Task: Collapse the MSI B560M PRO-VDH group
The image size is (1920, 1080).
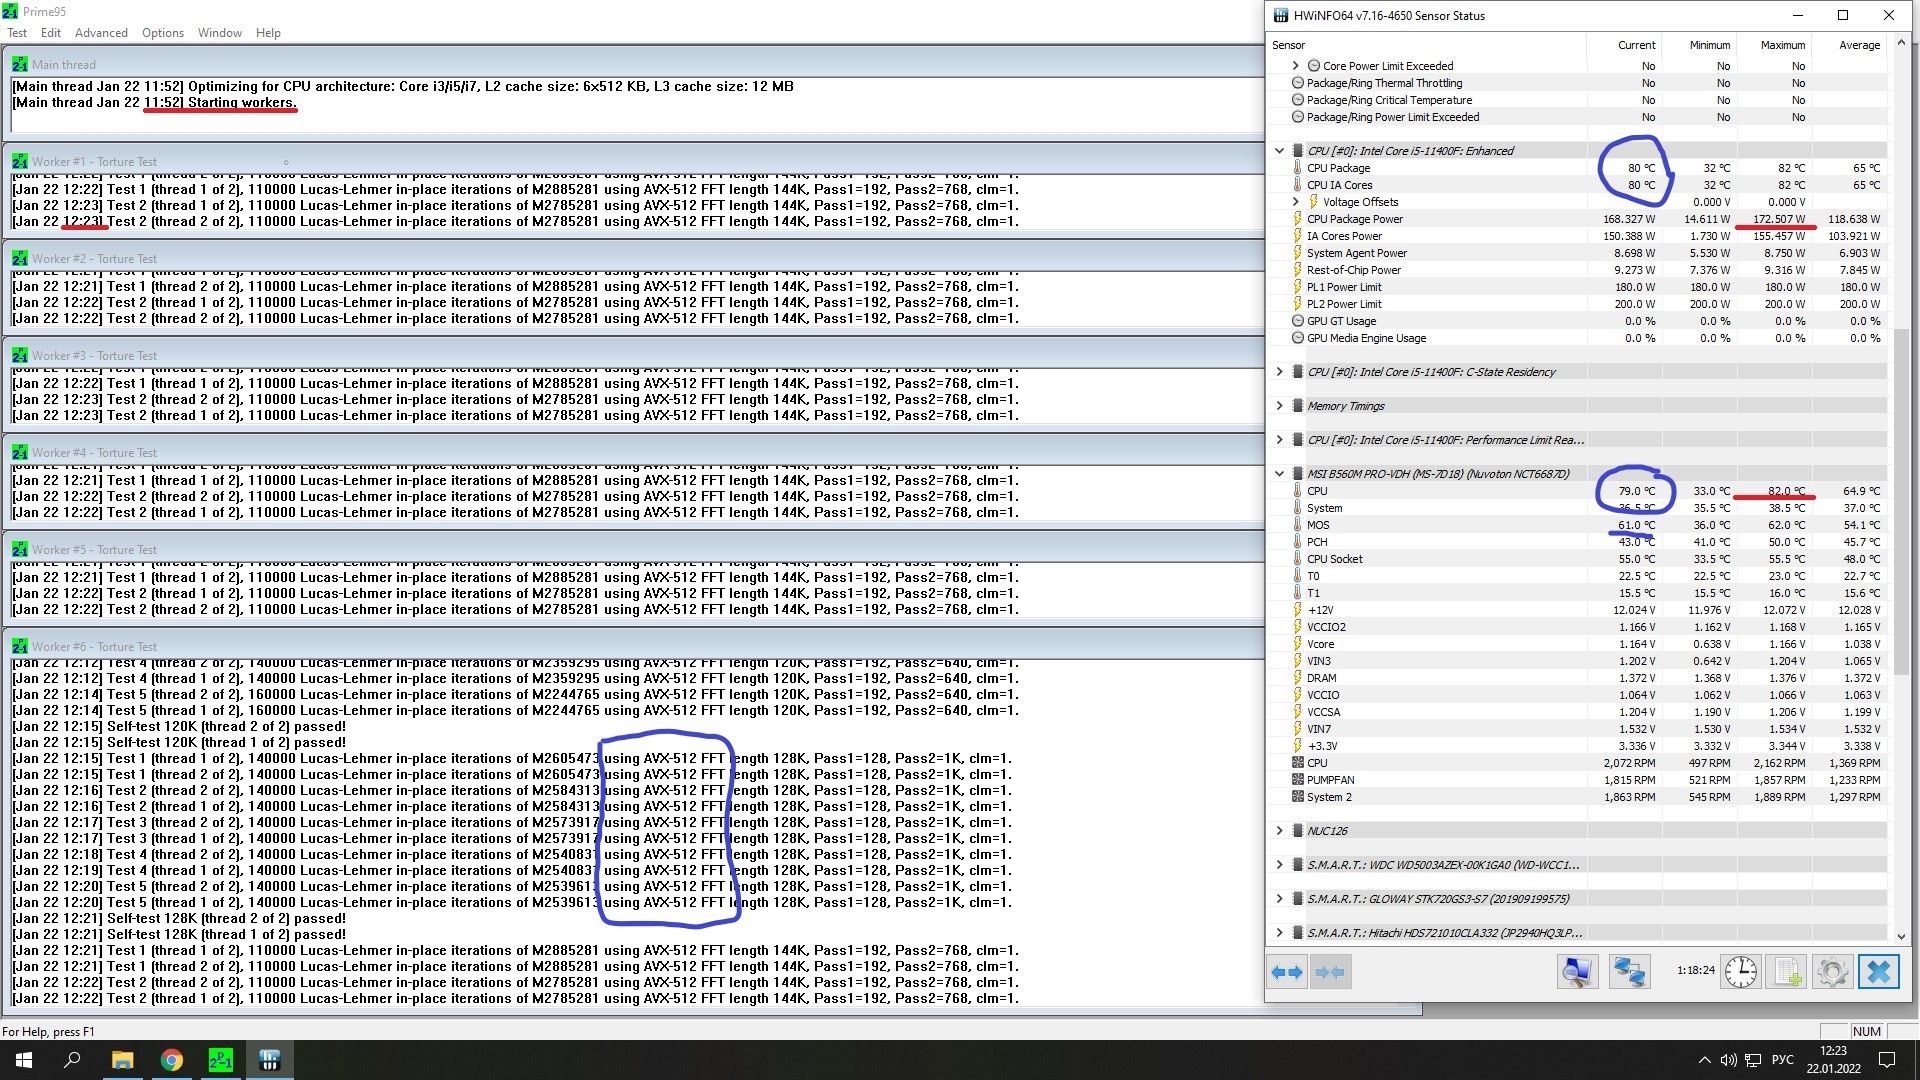Action: [1279, 474]
